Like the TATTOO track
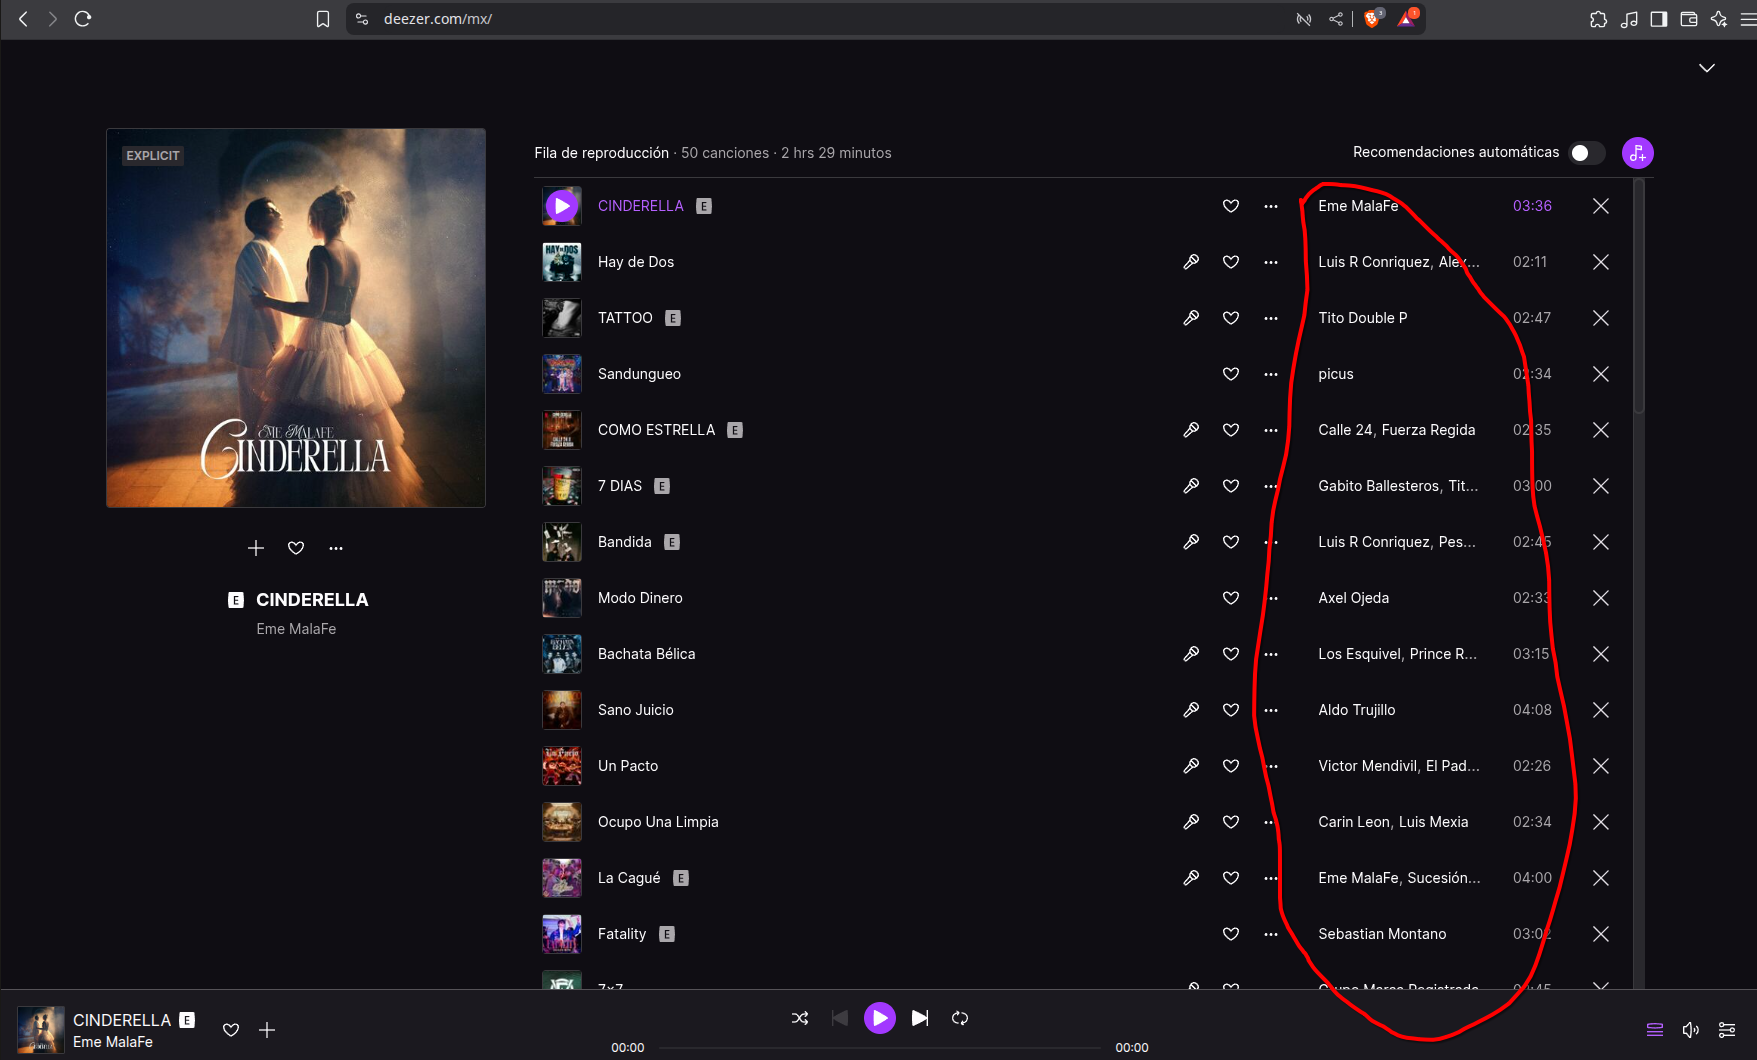The image size is (1757, 1060). 1231,318
